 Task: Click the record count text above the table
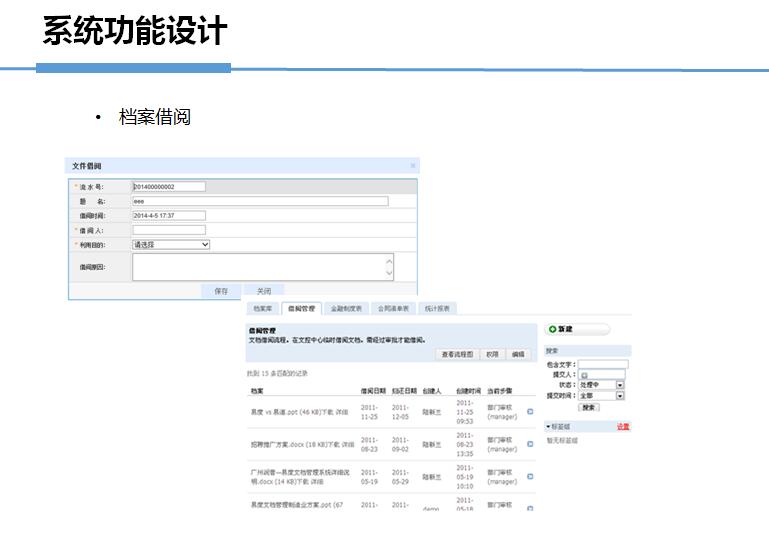tap(277, 373)
